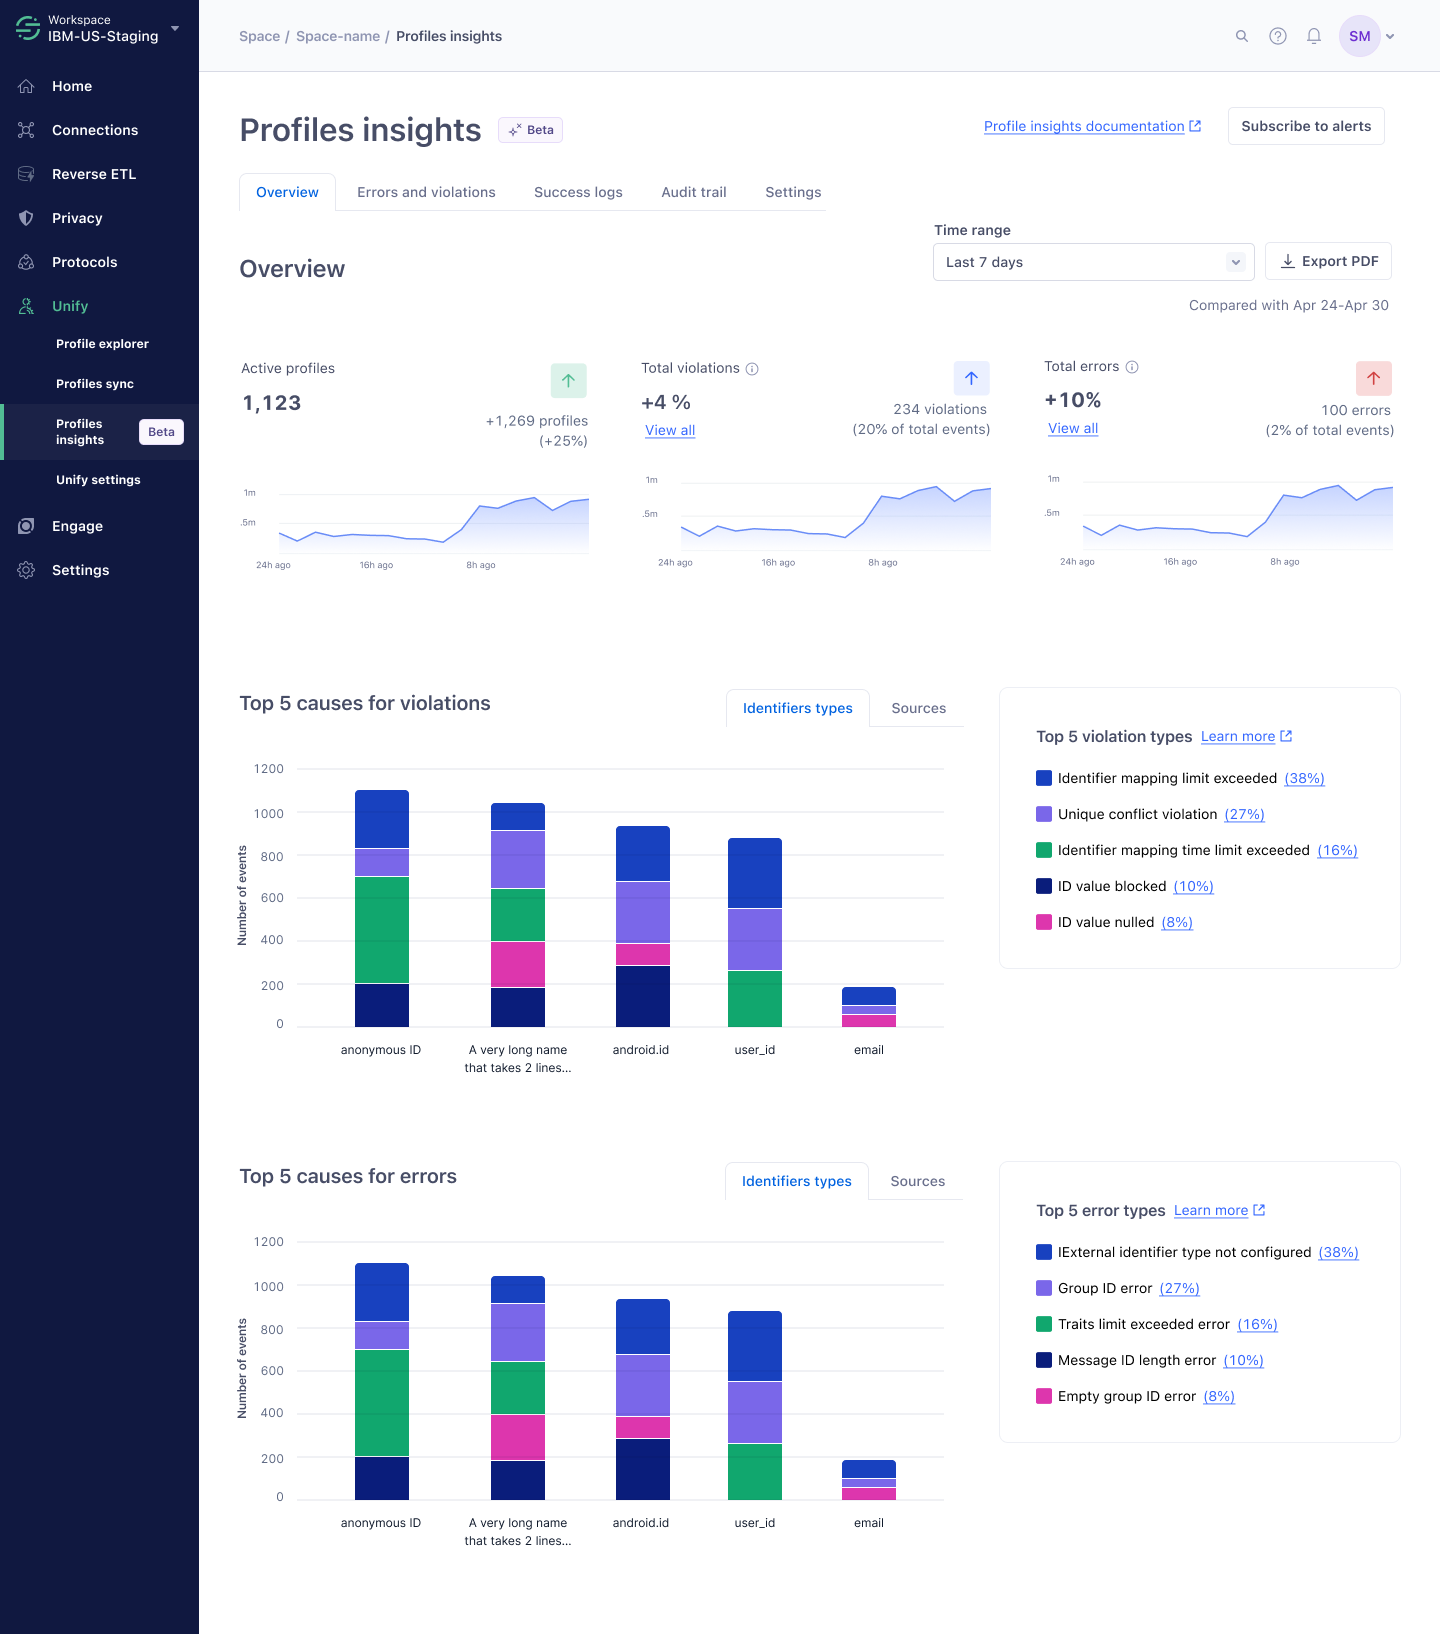Switch to Errors and violations tab
This screenshot has width=1440, height=1634.
pos(426,192)
